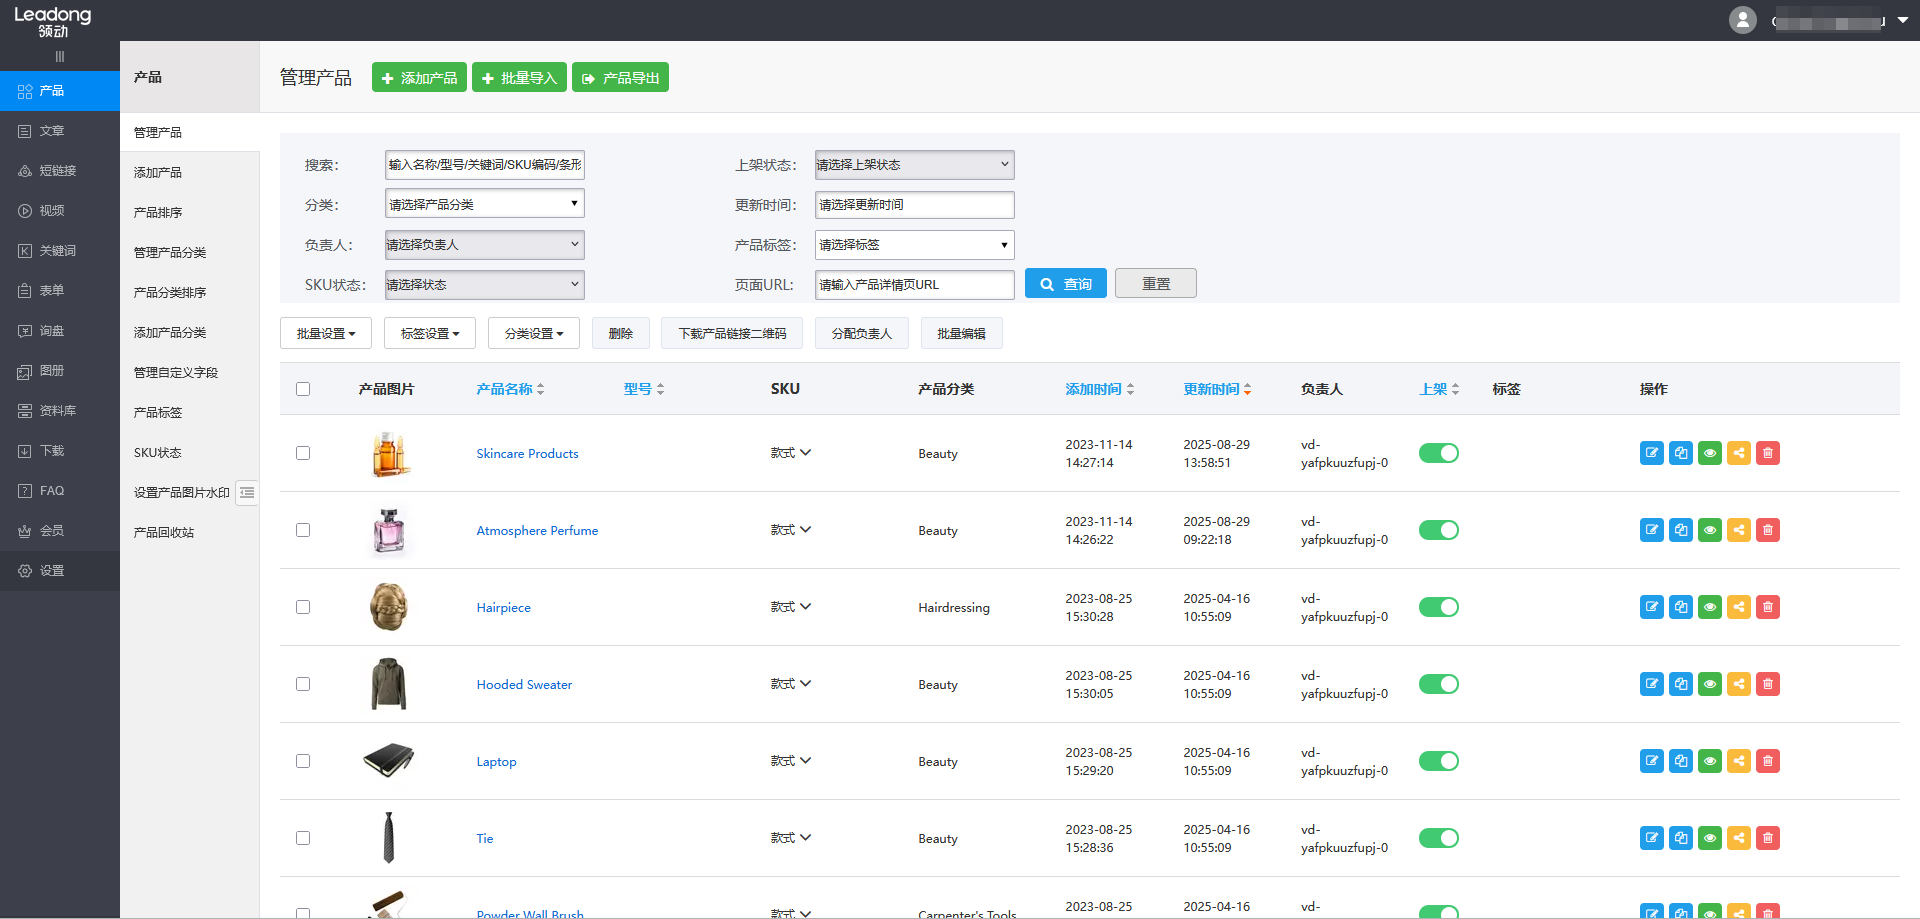Delete the Laptop product with trash icon

click(x=1768, y=761)
